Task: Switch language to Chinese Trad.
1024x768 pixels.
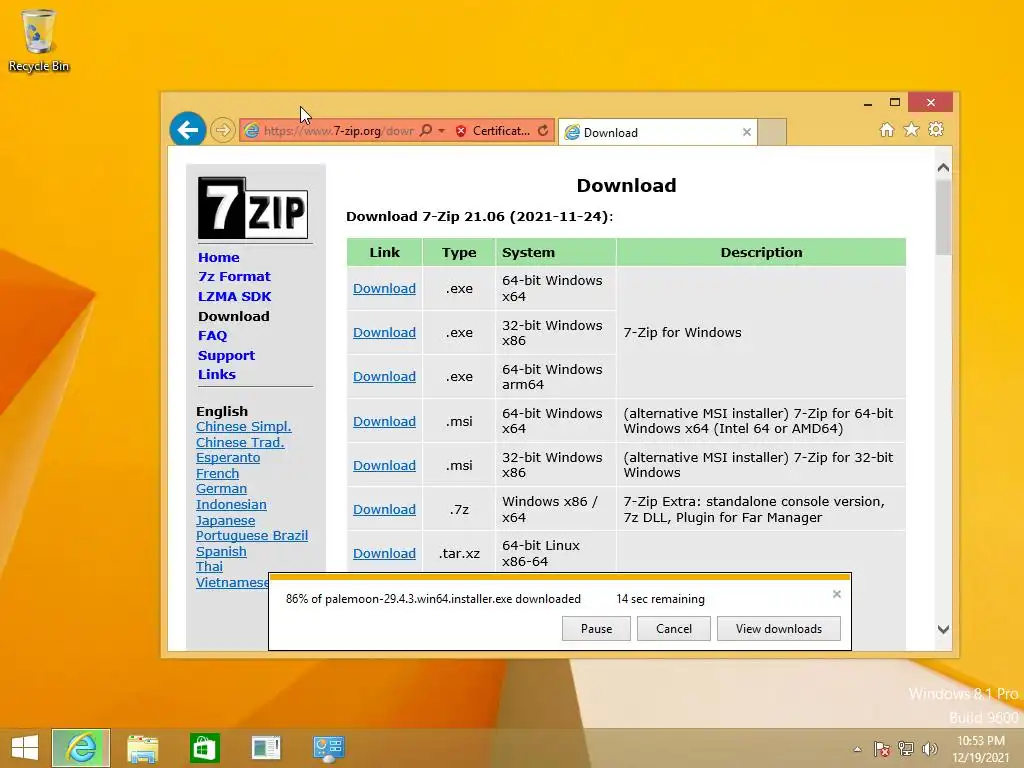Action: (240, 442)
